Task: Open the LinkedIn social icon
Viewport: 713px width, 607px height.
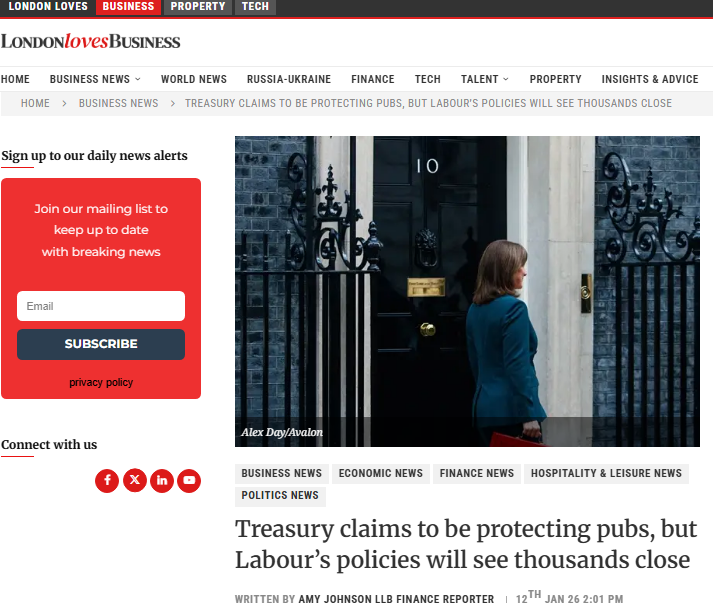Action: (162, 480)
